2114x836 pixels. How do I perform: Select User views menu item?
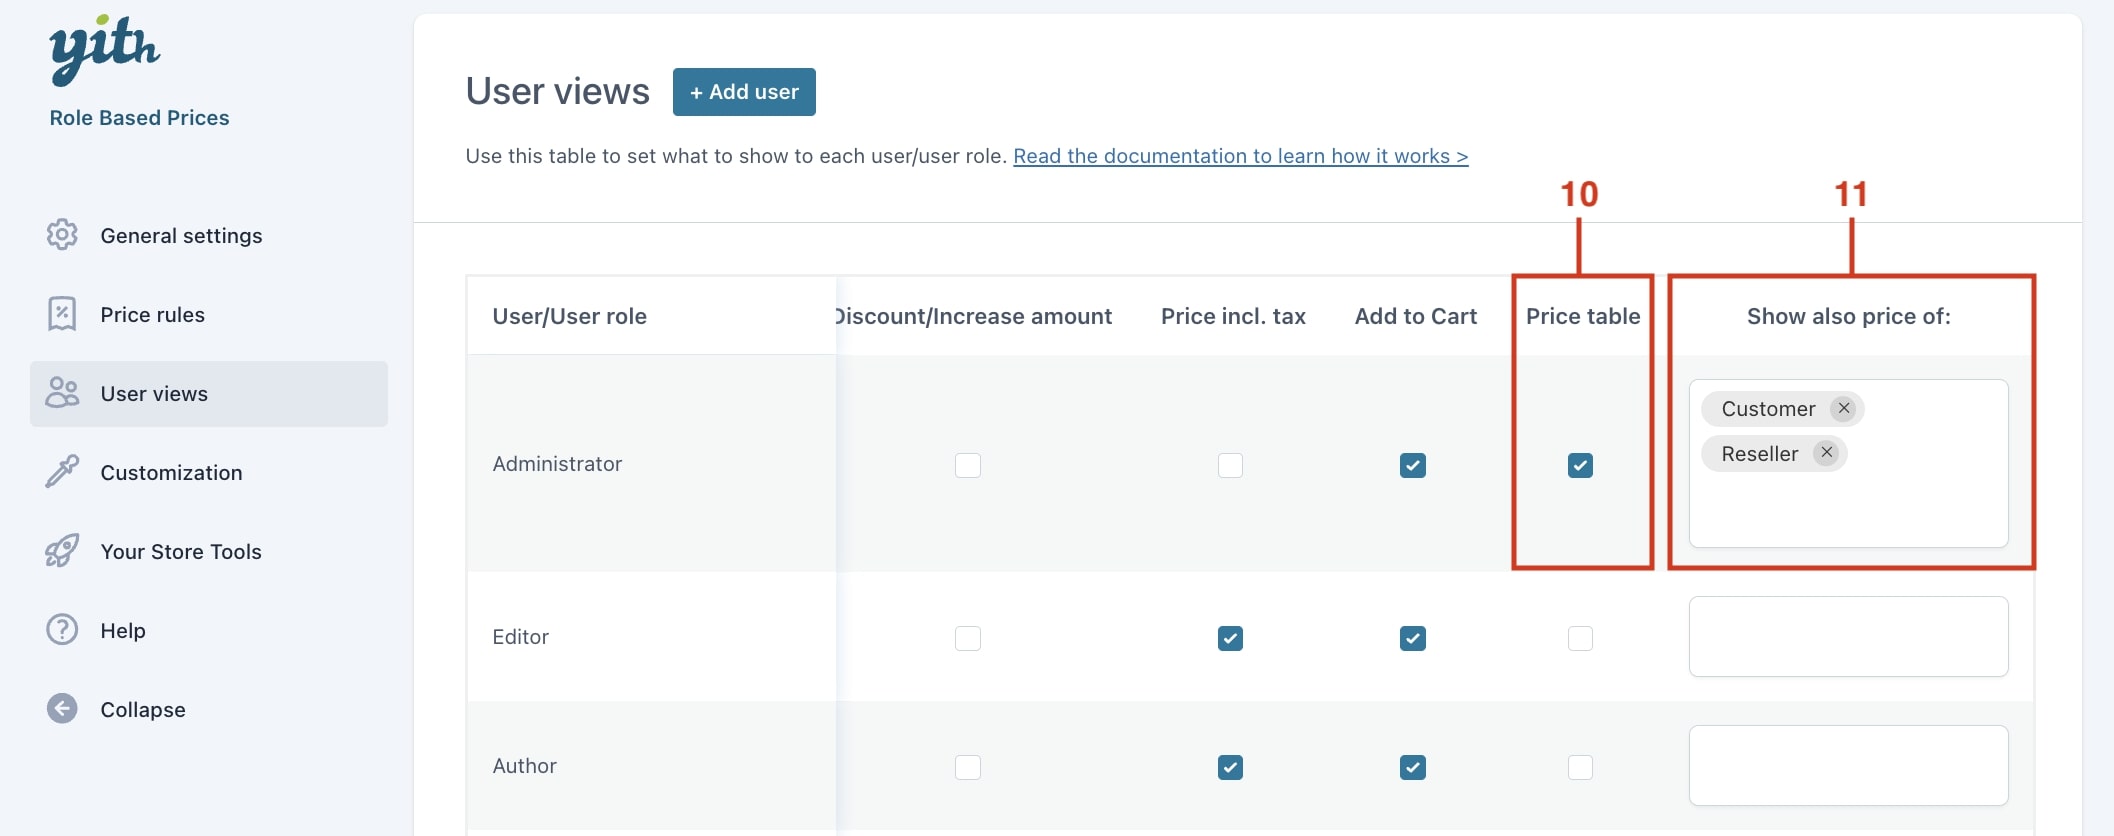pos(209,393)
